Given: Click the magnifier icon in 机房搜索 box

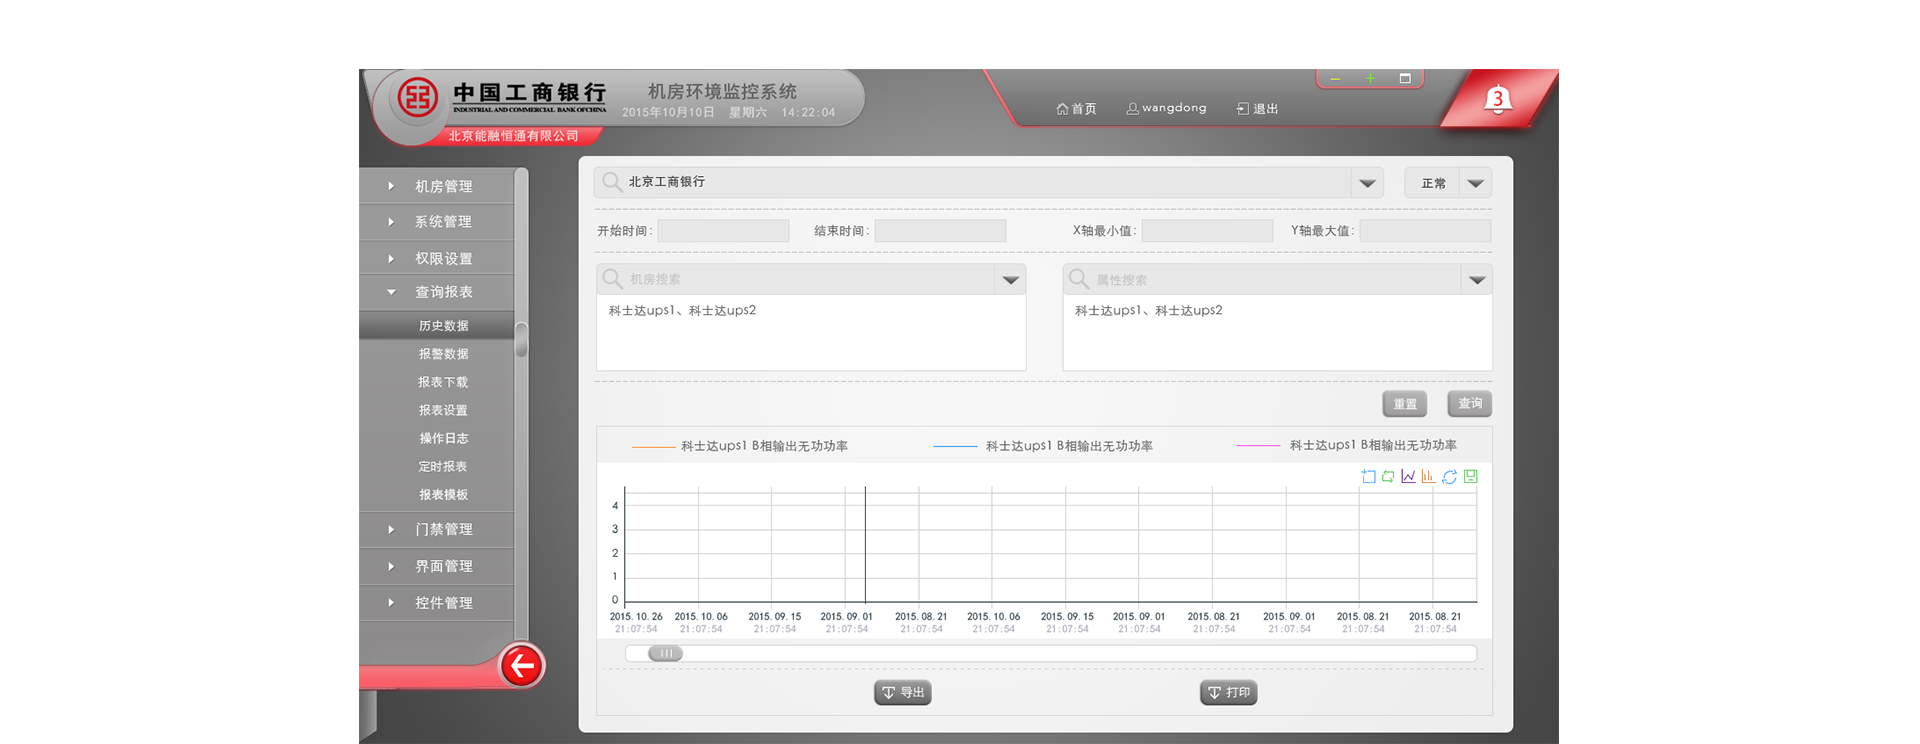Looking at the screenshot, I should coord(613,279).
